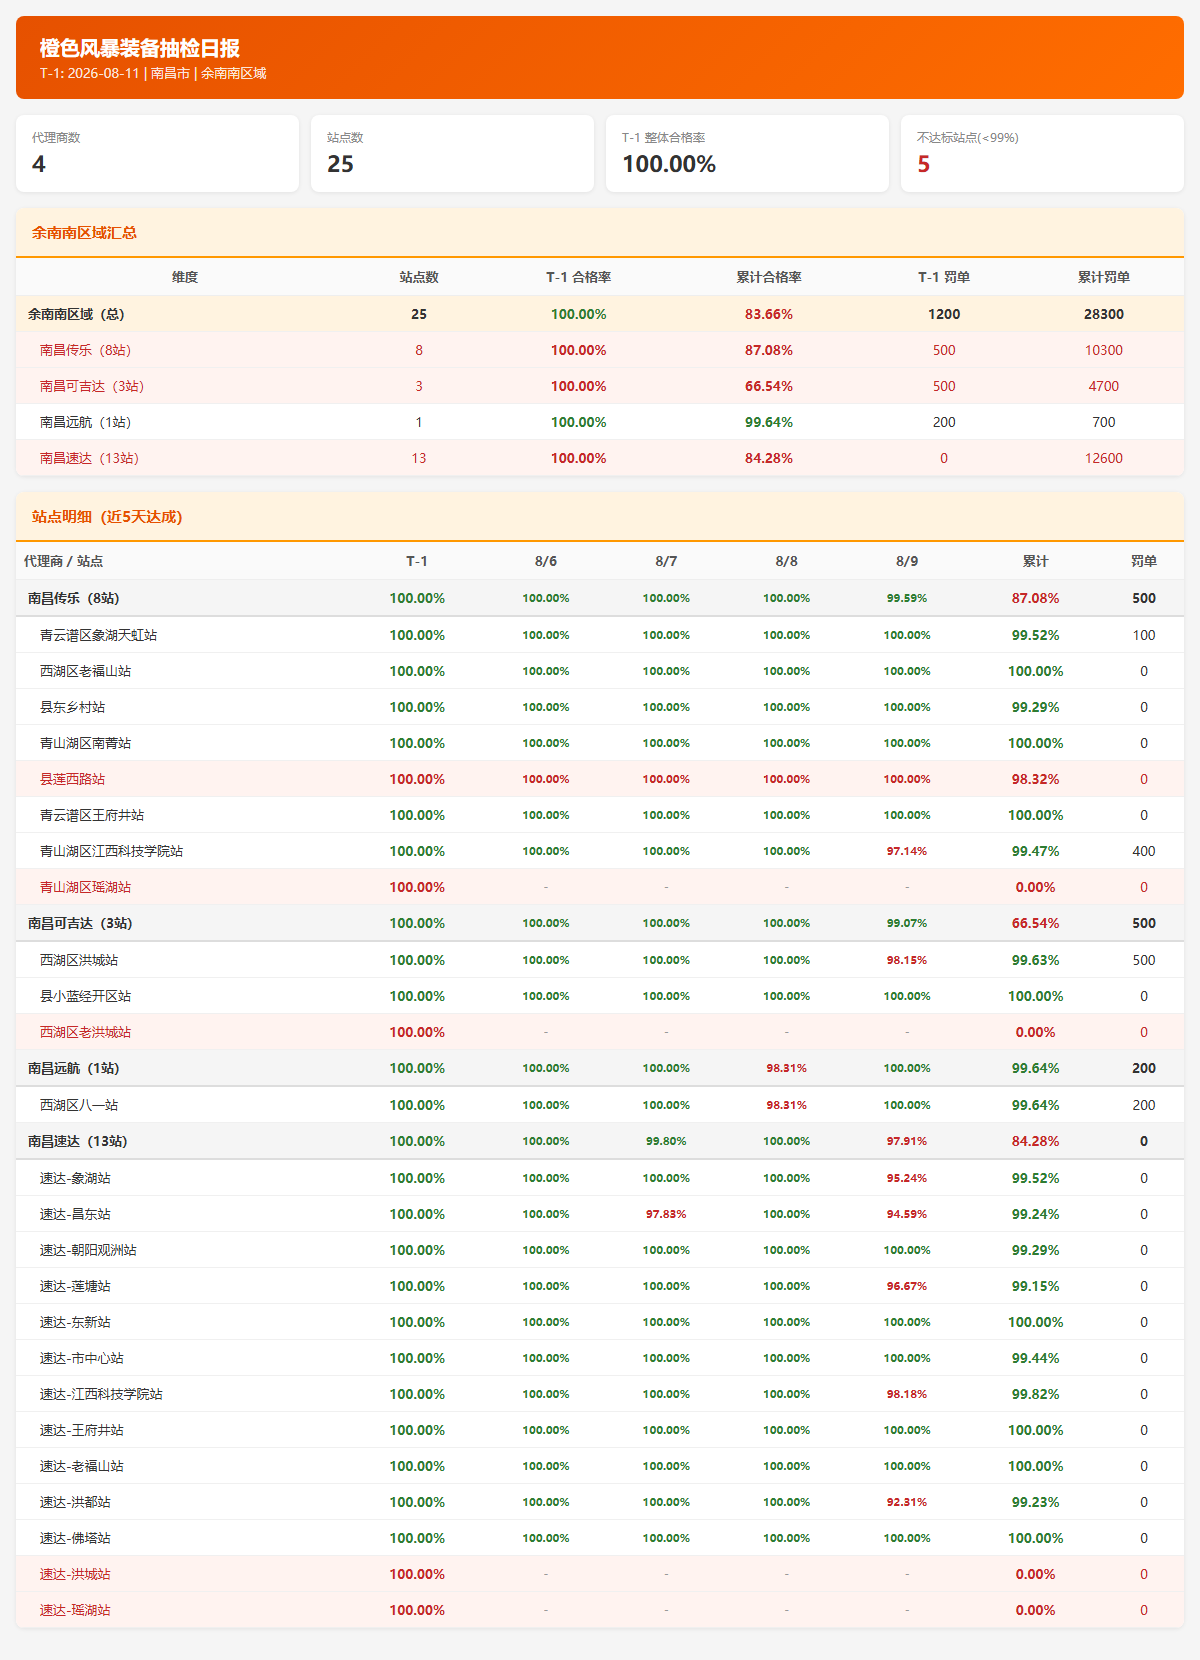
Task: Click the 不达标站点 card value 5
Action: click(x=924, y=164)
